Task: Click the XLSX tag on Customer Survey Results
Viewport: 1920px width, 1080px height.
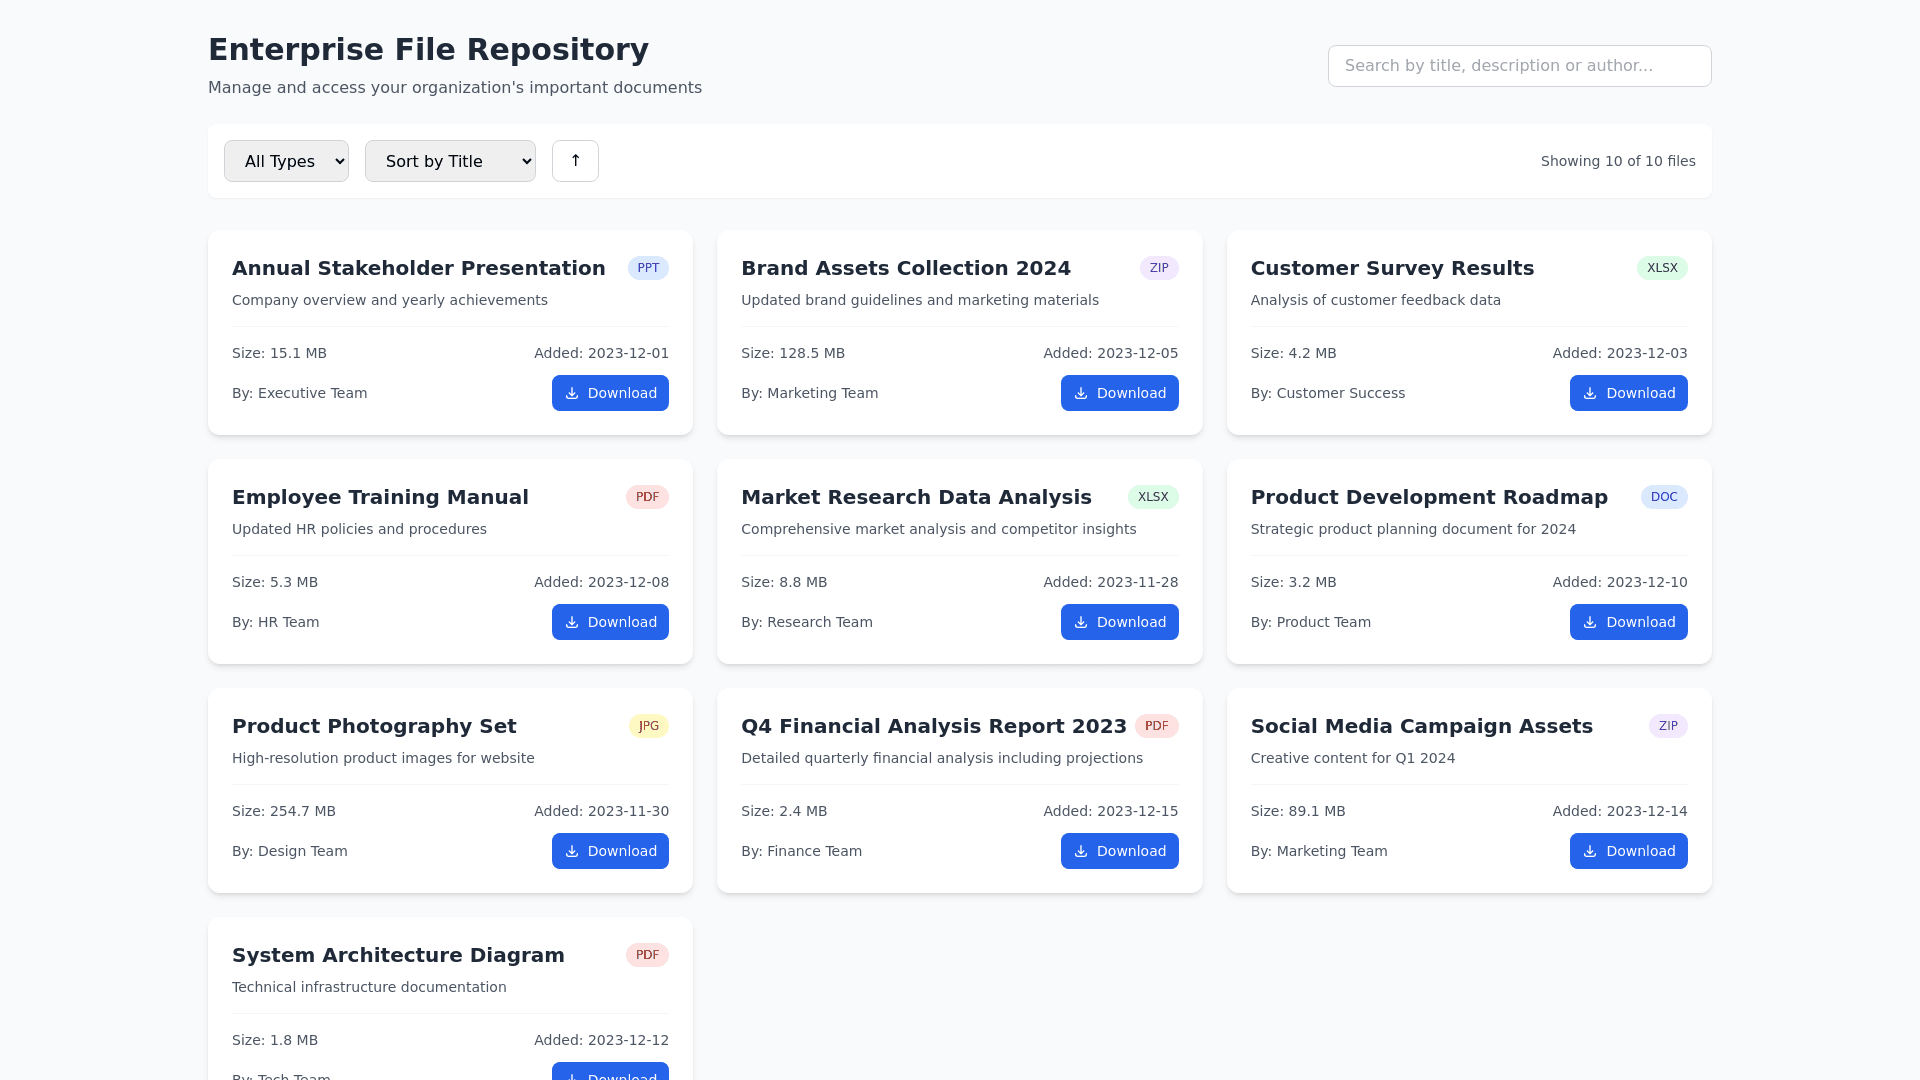Action: pos(1661,268)
